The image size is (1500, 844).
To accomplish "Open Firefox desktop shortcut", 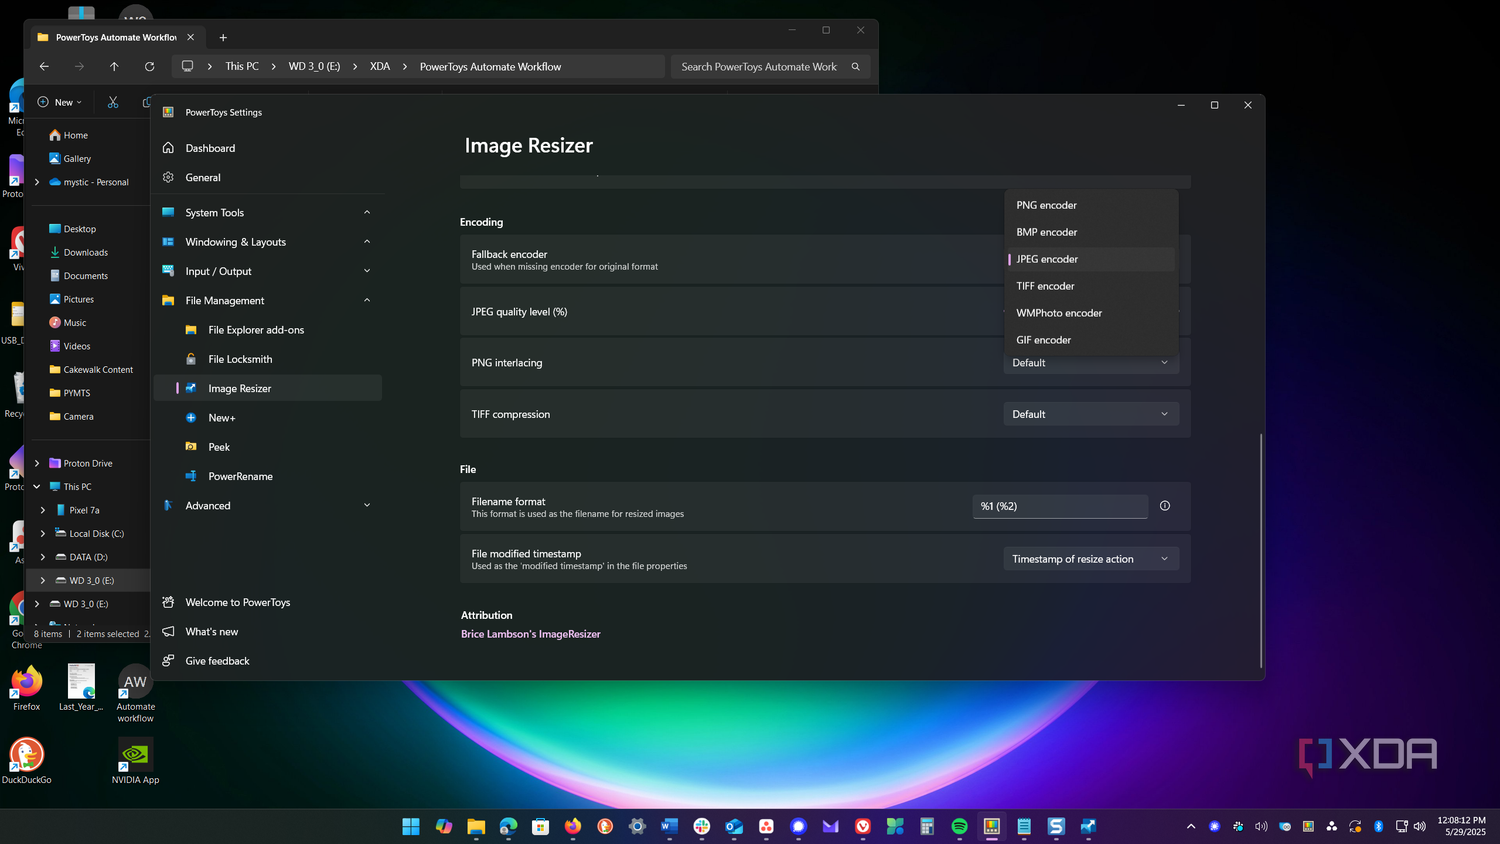I will (27, 687).
